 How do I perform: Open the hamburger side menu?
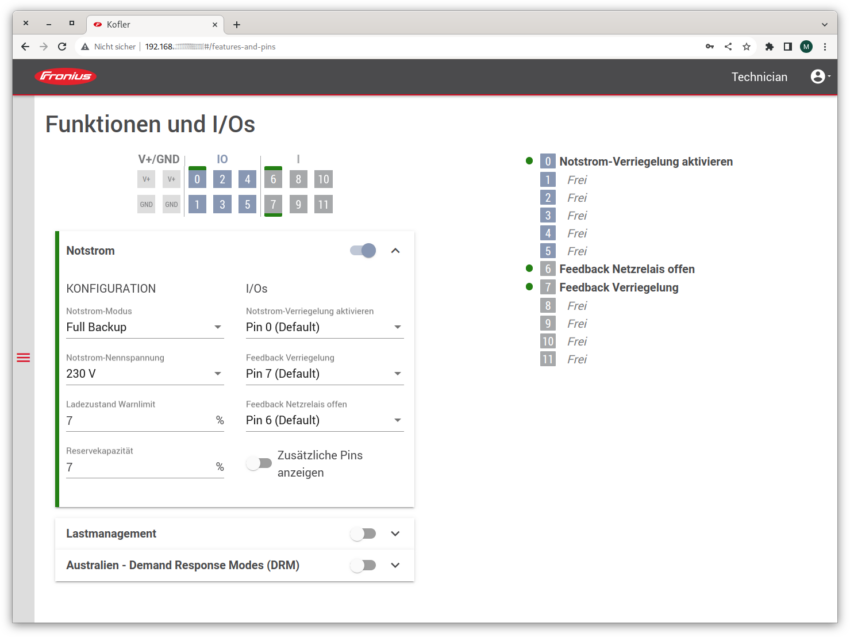23,358
